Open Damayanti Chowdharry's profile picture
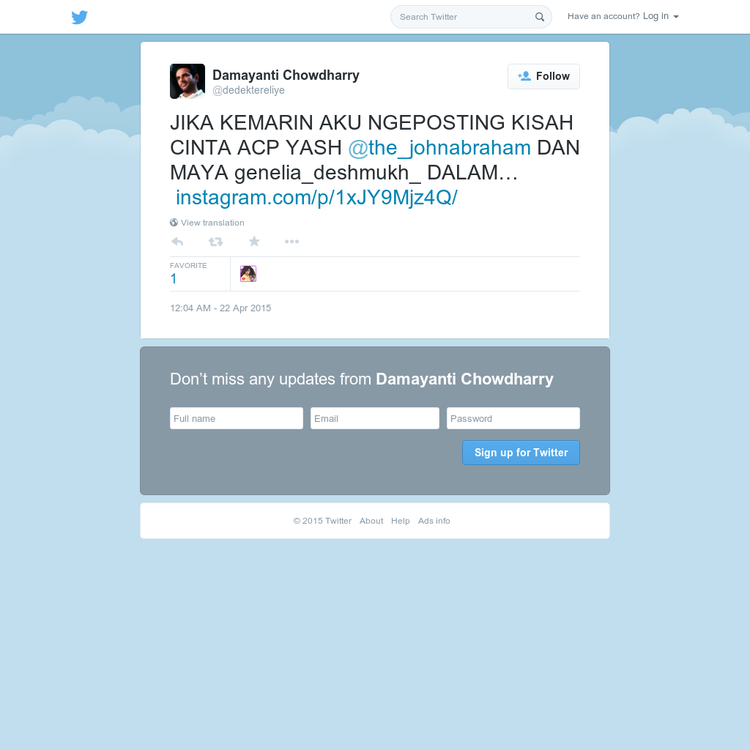 (x=188, y=81)
